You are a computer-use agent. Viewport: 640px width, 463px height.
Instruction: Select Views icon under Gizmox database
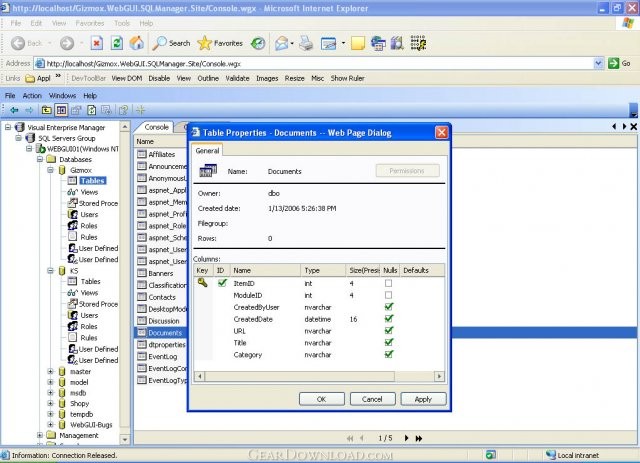point(72,191)
